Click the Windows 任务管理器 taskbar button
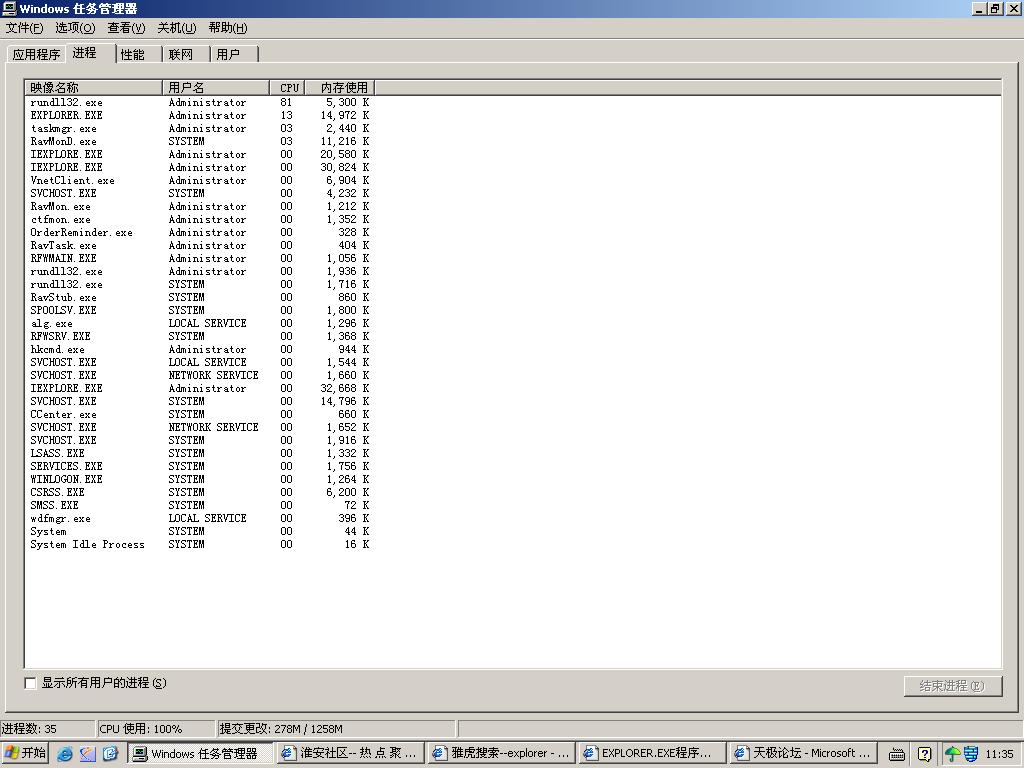 click(200, 753)
